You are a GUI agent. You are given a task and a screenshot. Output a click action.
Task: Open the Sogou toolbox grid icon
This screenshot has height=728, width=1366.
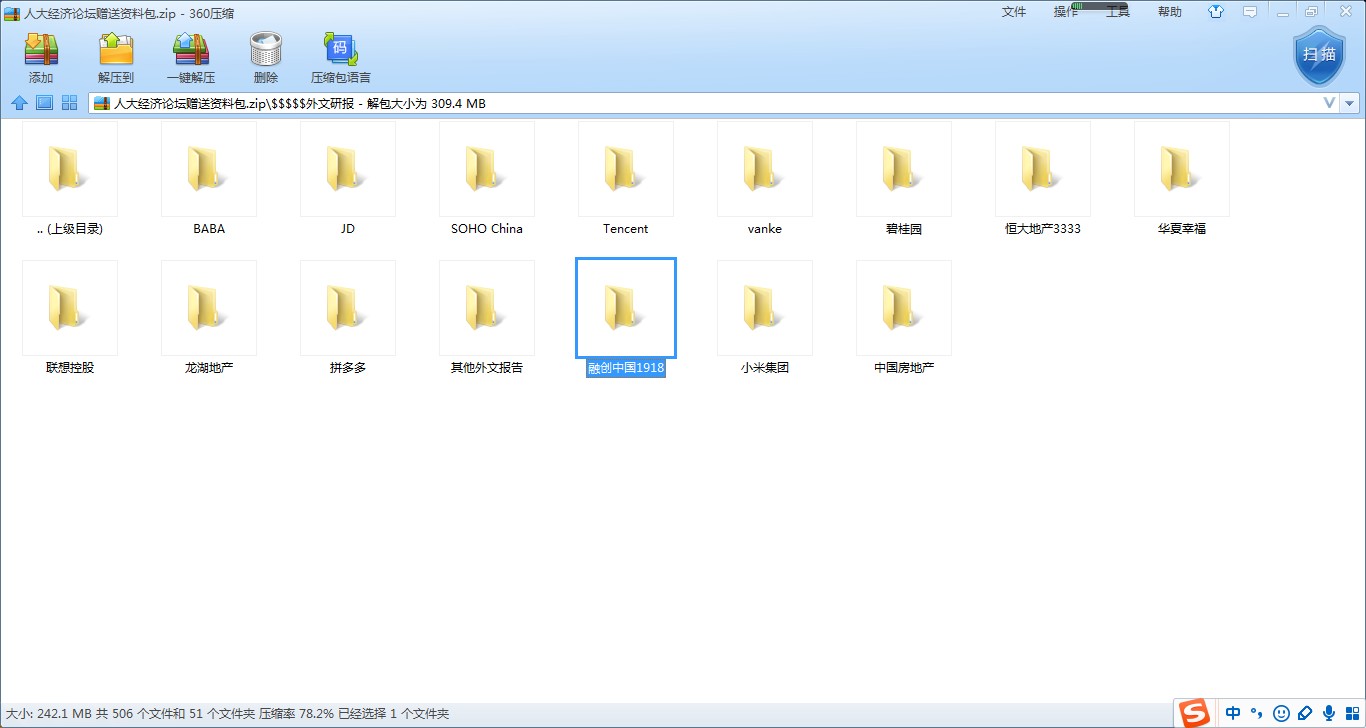click(1352, 713)
